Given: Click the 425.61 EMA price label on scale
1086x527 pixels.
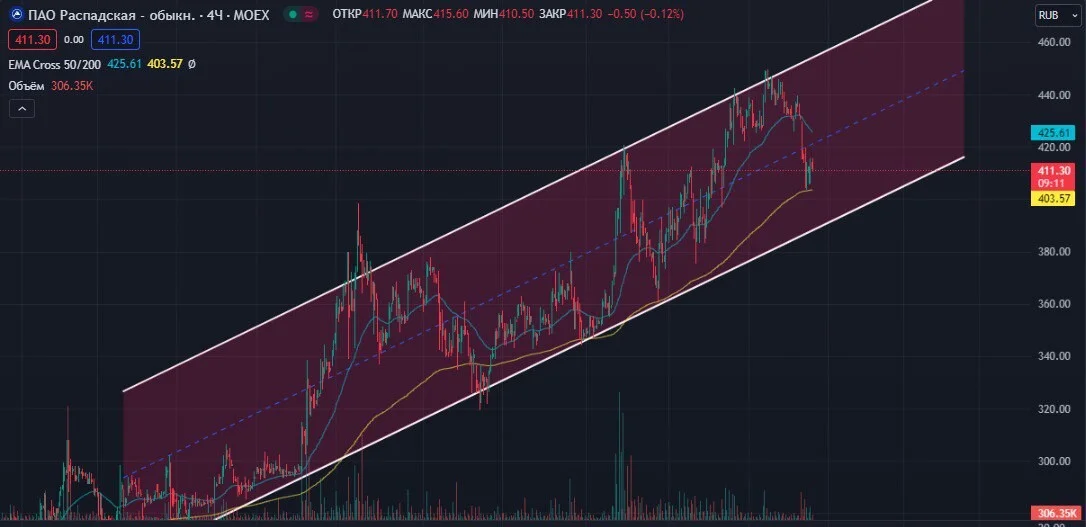Looking at the screenshot, I should click(1053, 132).
